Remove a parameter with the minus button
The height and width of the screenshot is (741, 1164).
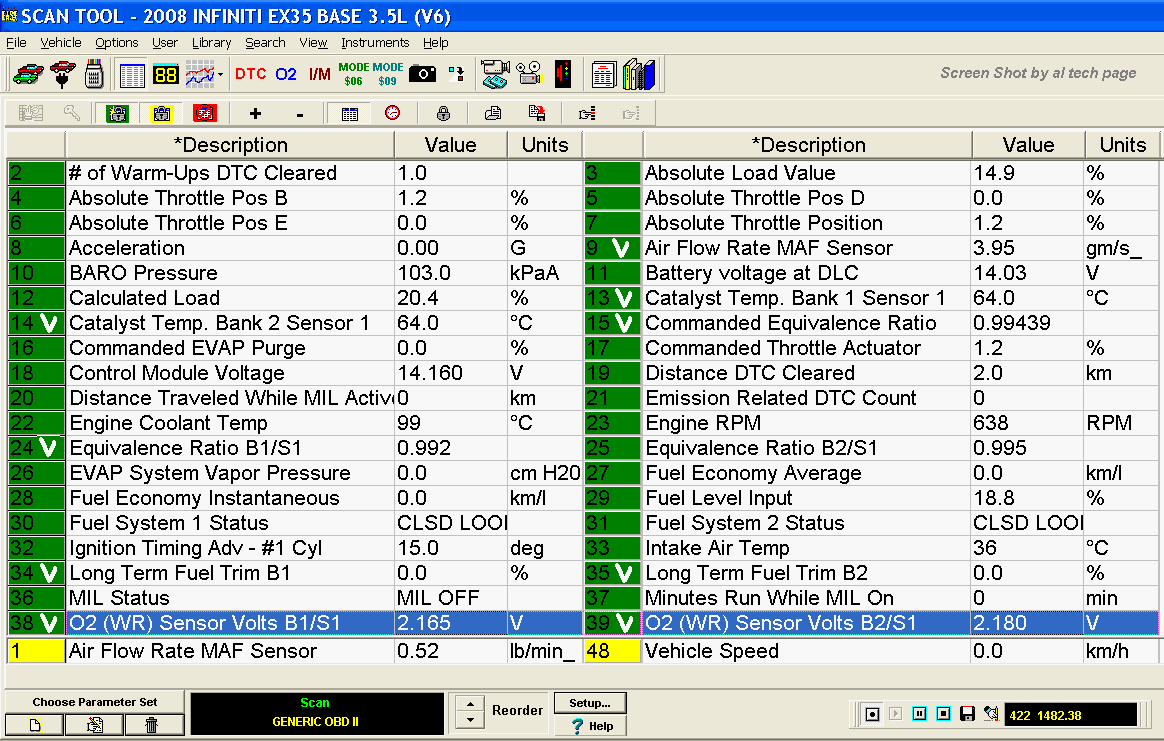[x=300, y=115]
